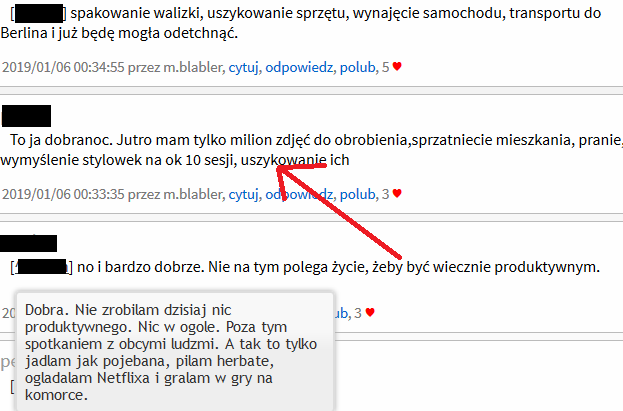
Task: Click 'odpowiedz' on the 00:33:35 post
Action: (299, 194)
